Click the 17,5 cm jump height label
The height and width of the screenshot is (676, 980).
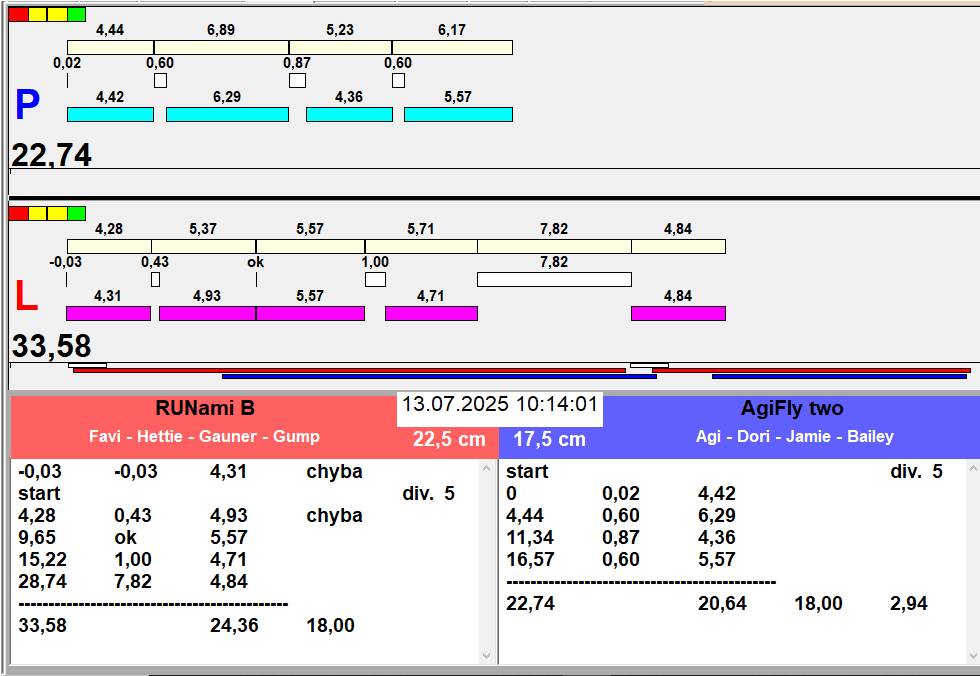point(549,439)
